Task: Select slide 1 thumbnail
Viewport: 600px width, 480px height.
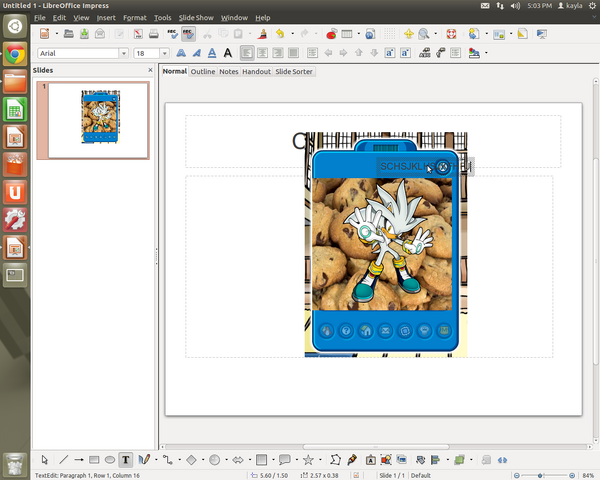Action: point(98,121)
